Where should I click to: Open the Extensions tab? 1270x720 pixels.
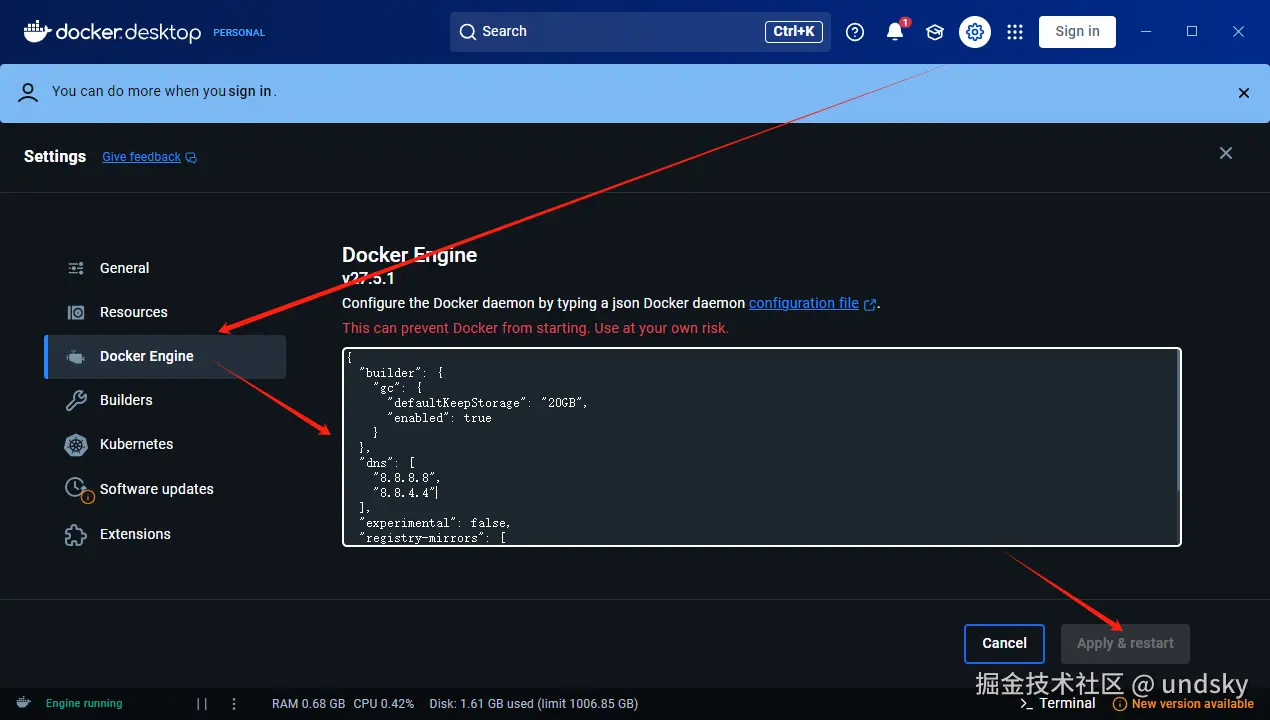(165, 534)
